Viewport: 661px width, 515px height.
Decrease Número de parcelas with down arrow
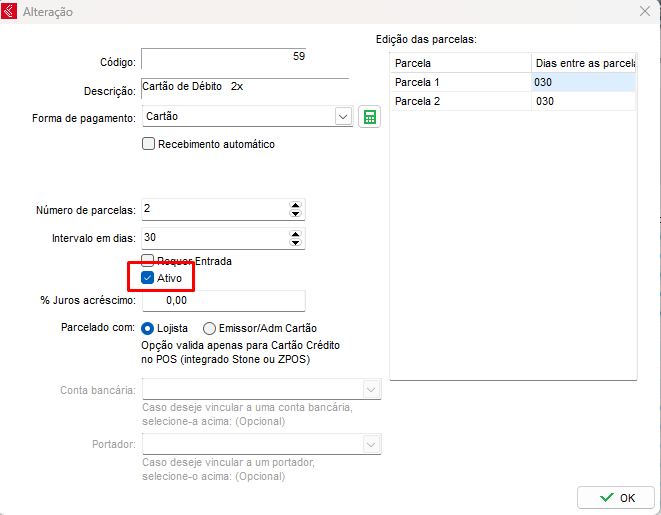[295, 214]
